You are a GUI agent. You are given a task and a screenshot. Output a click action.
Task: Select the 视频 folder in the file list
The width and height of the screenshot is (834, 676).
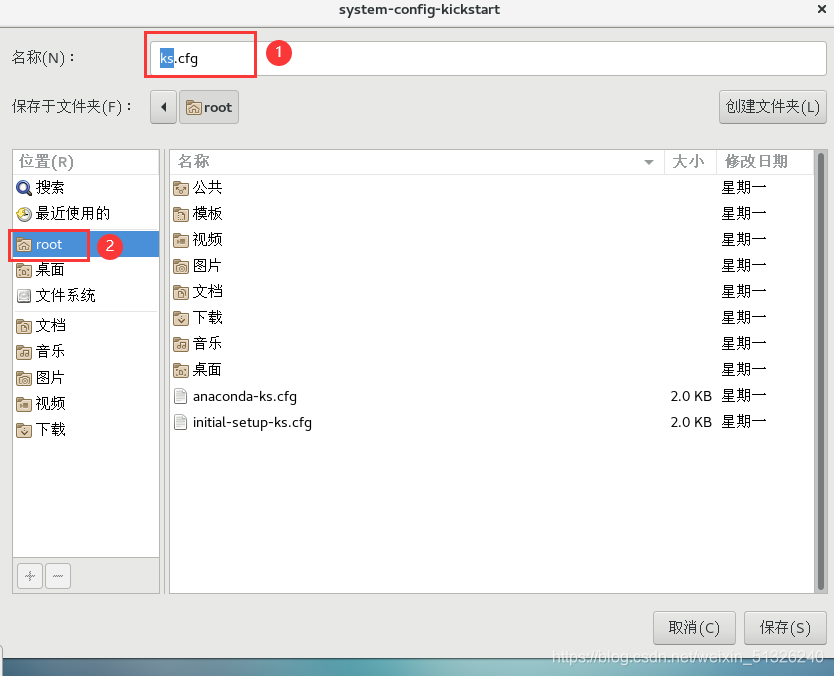tap(492, 239)
